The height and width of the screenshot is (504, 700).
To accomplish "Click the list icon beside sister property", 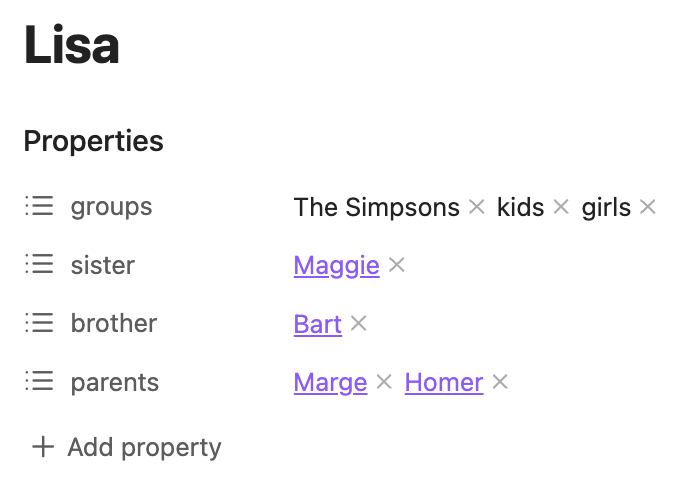I will click(39, 265).
